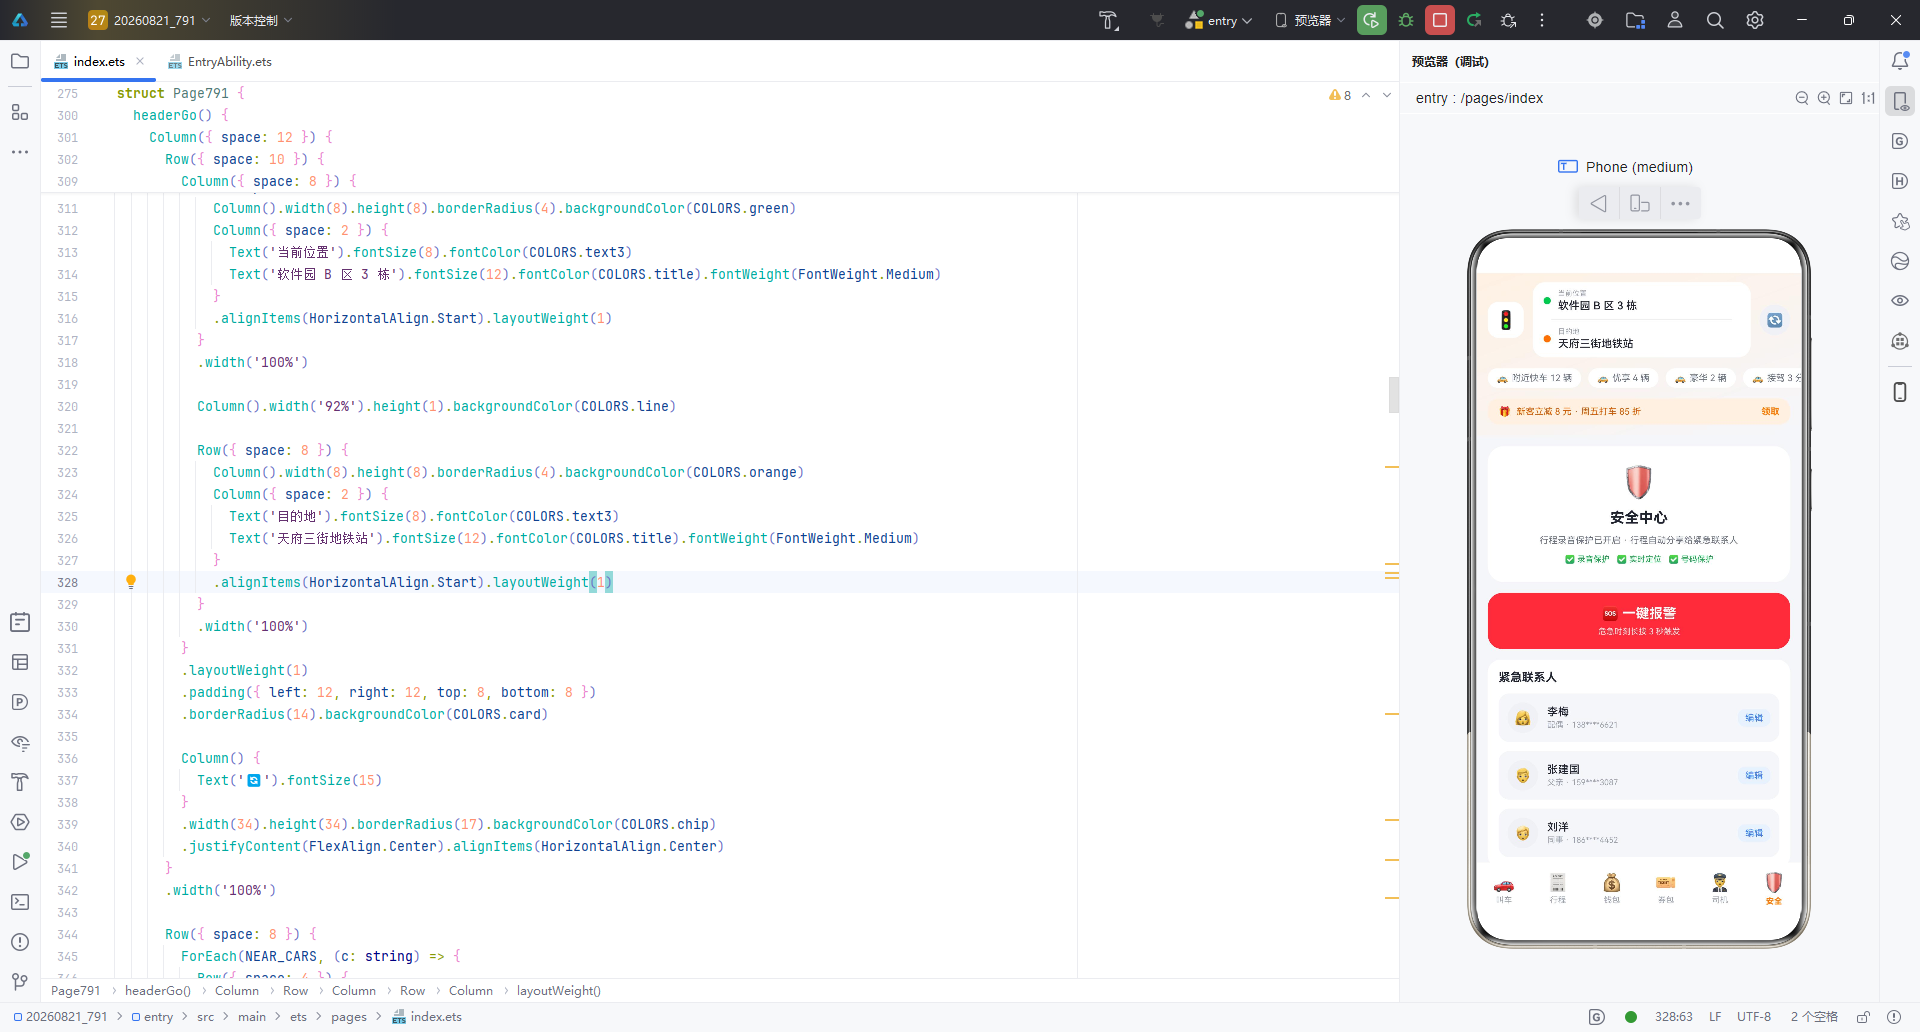Image resolution: width=1920 pixels, height=1032 pixels.
Task: Toggle the eye icon in right sidebar
Action: (x=1900, y=301)
